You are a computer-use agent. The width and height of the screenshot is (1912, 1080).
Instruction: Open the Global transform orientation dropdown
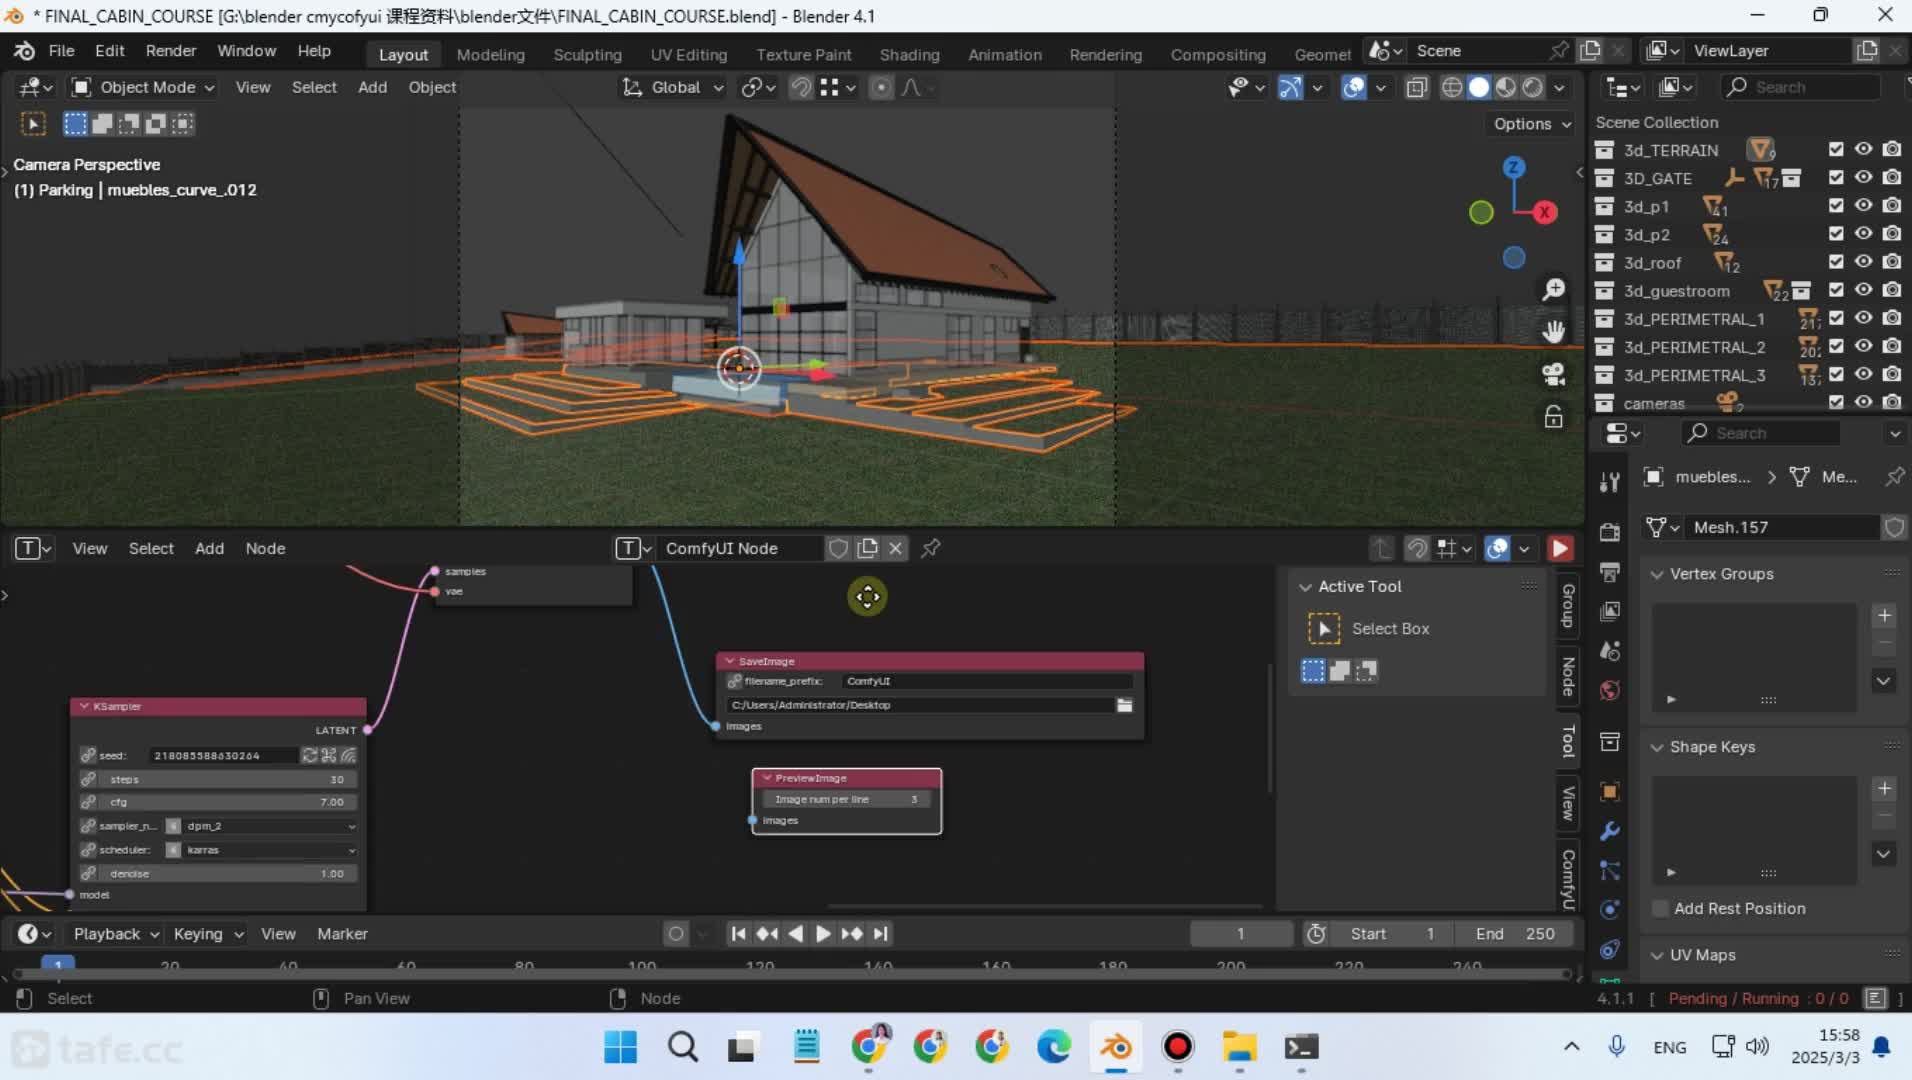(673, 88)
